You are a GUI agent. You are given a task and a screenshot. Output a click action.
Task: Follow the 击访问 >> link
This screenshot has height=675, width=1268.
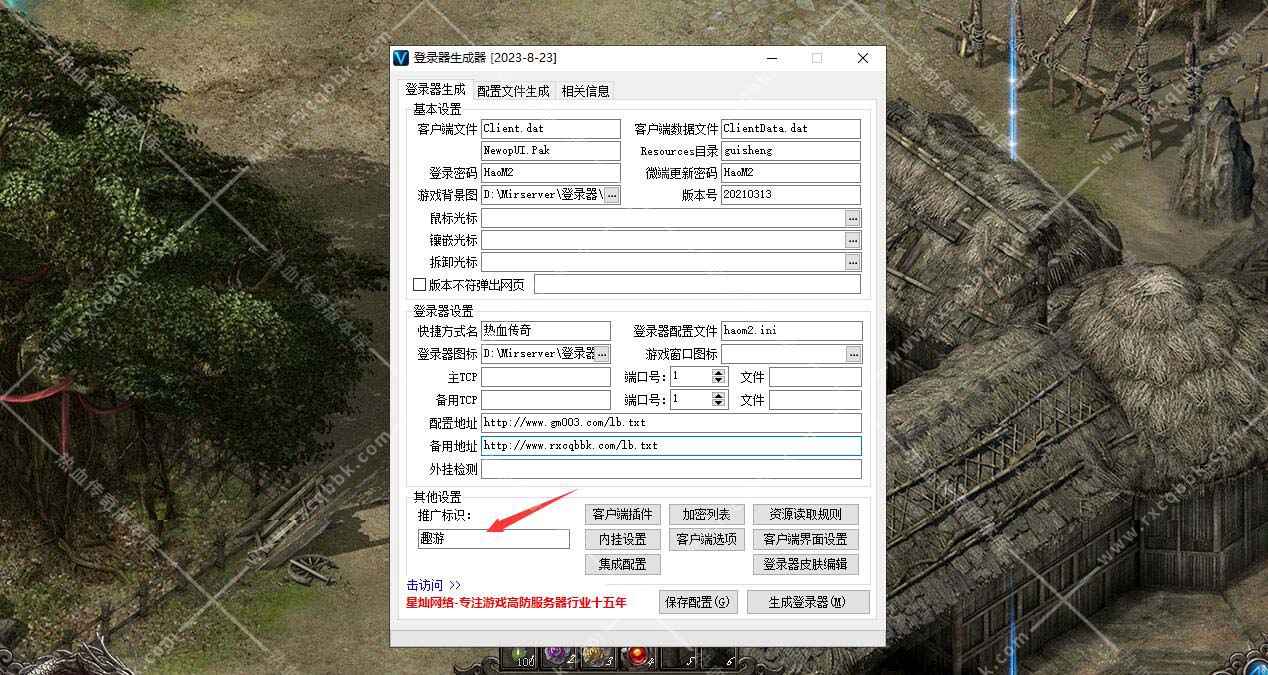(434, 585)
